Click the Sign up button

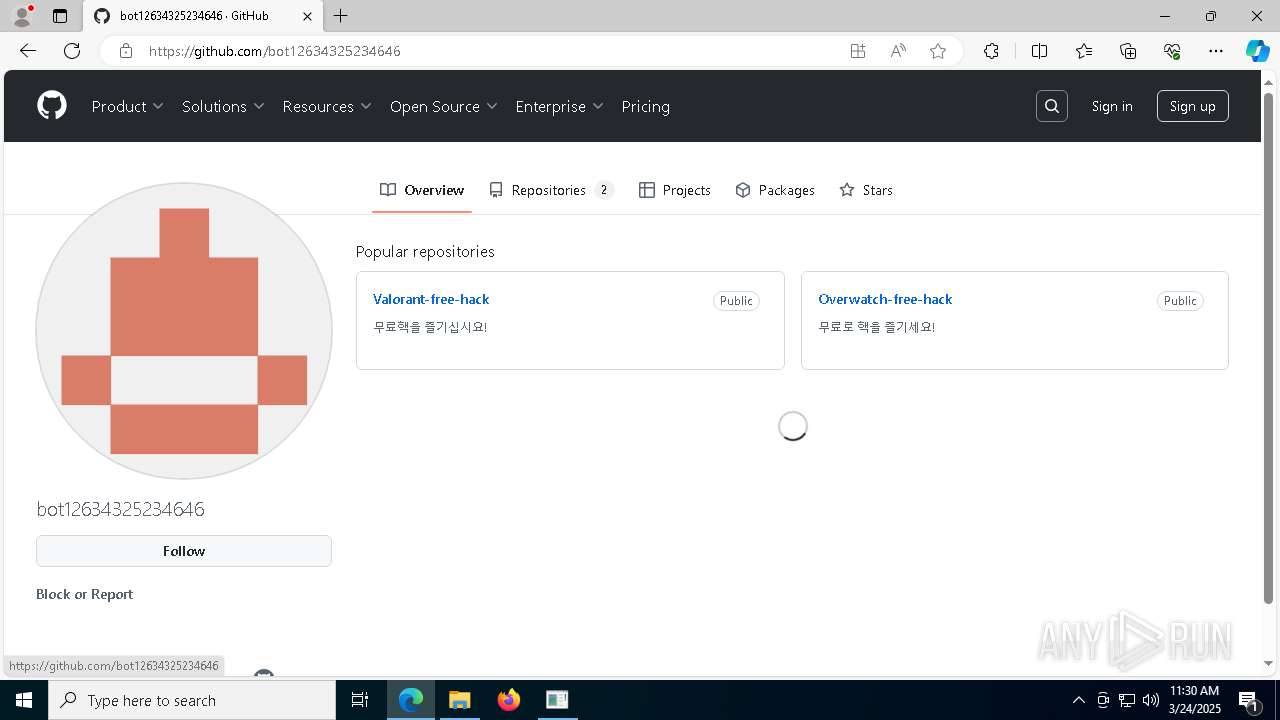pos(1192,106)
